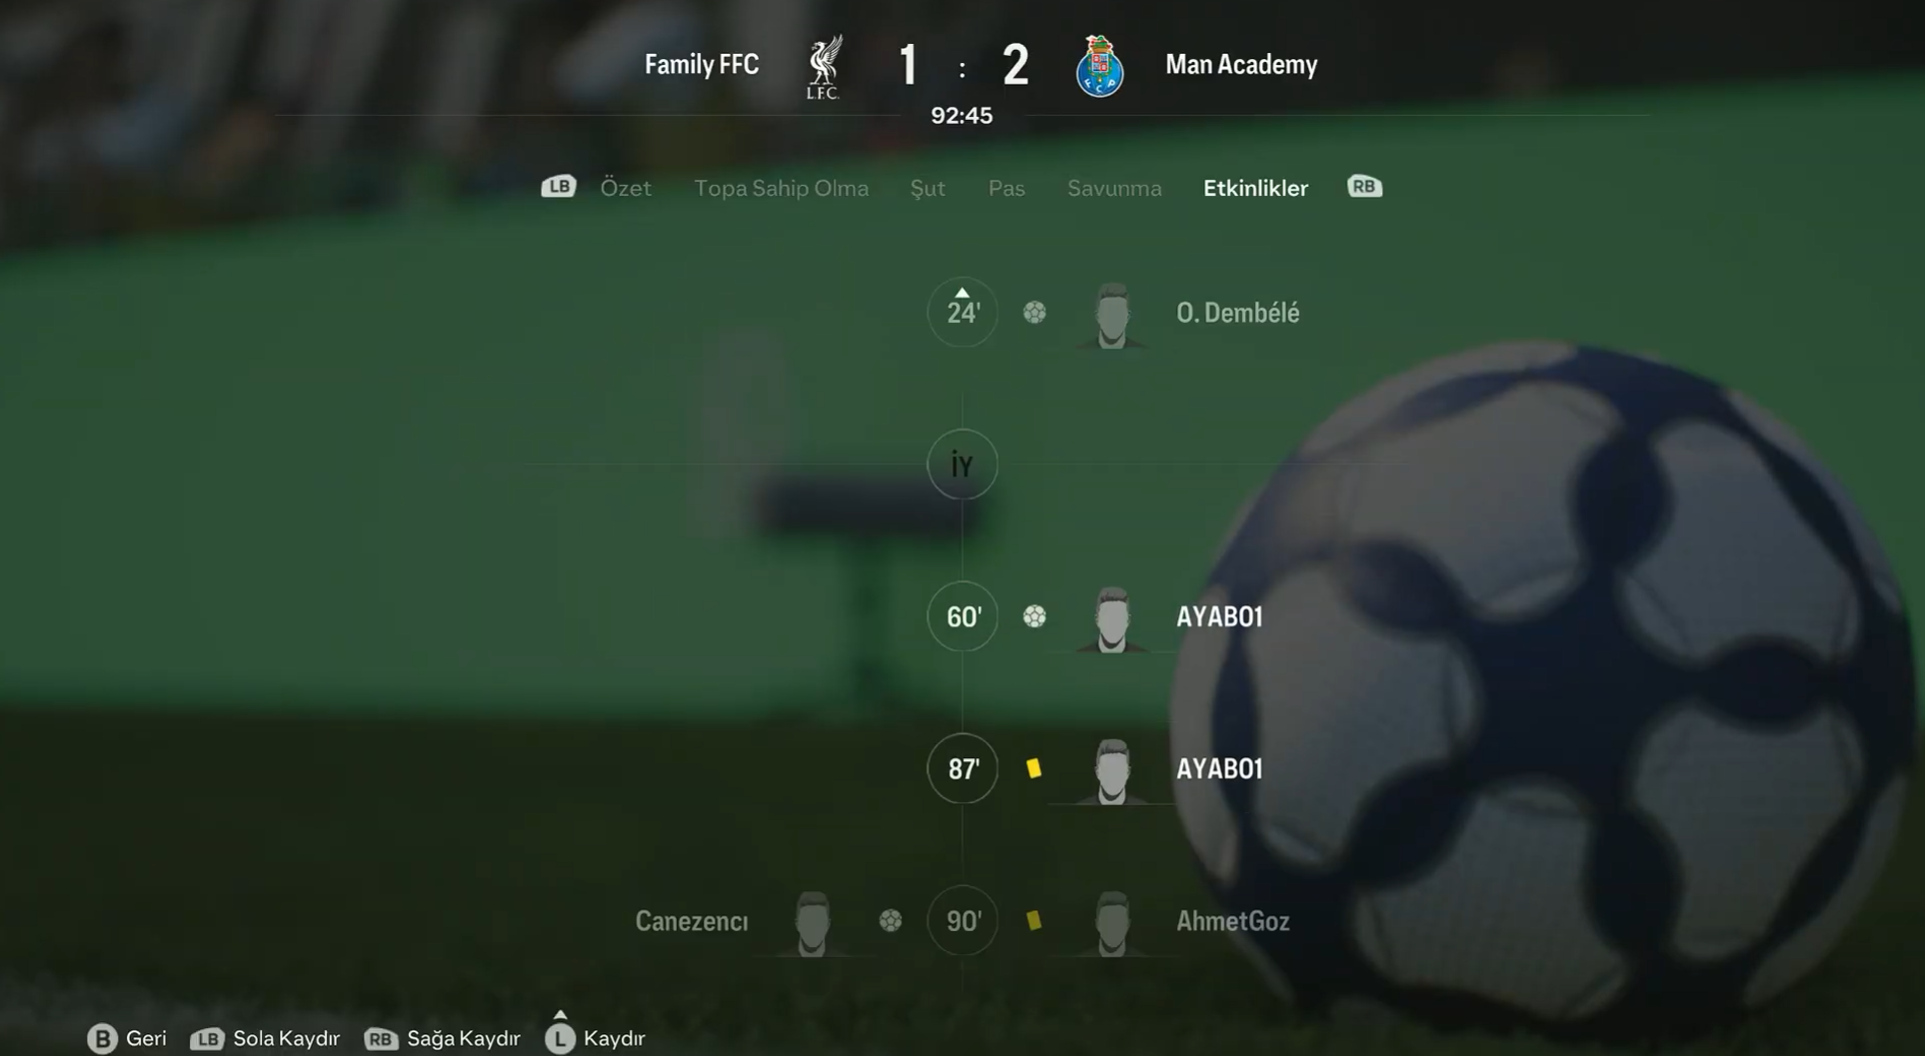
Task: Click the yellow card icon at 87'
Action: pos(1034,768)
